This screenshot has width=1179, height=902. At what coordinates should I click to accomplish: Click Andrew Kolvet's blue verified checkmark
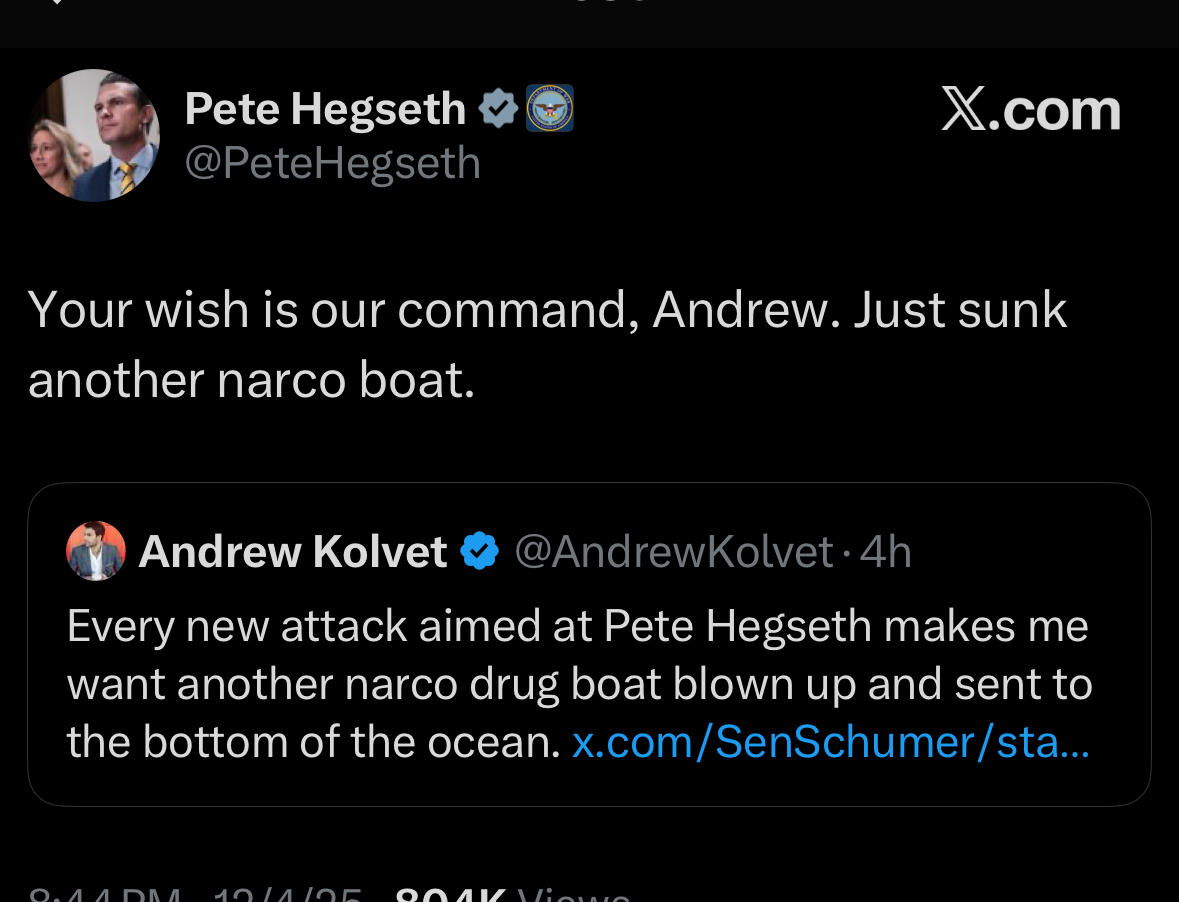pyautogui.click(x=480, y=551)
